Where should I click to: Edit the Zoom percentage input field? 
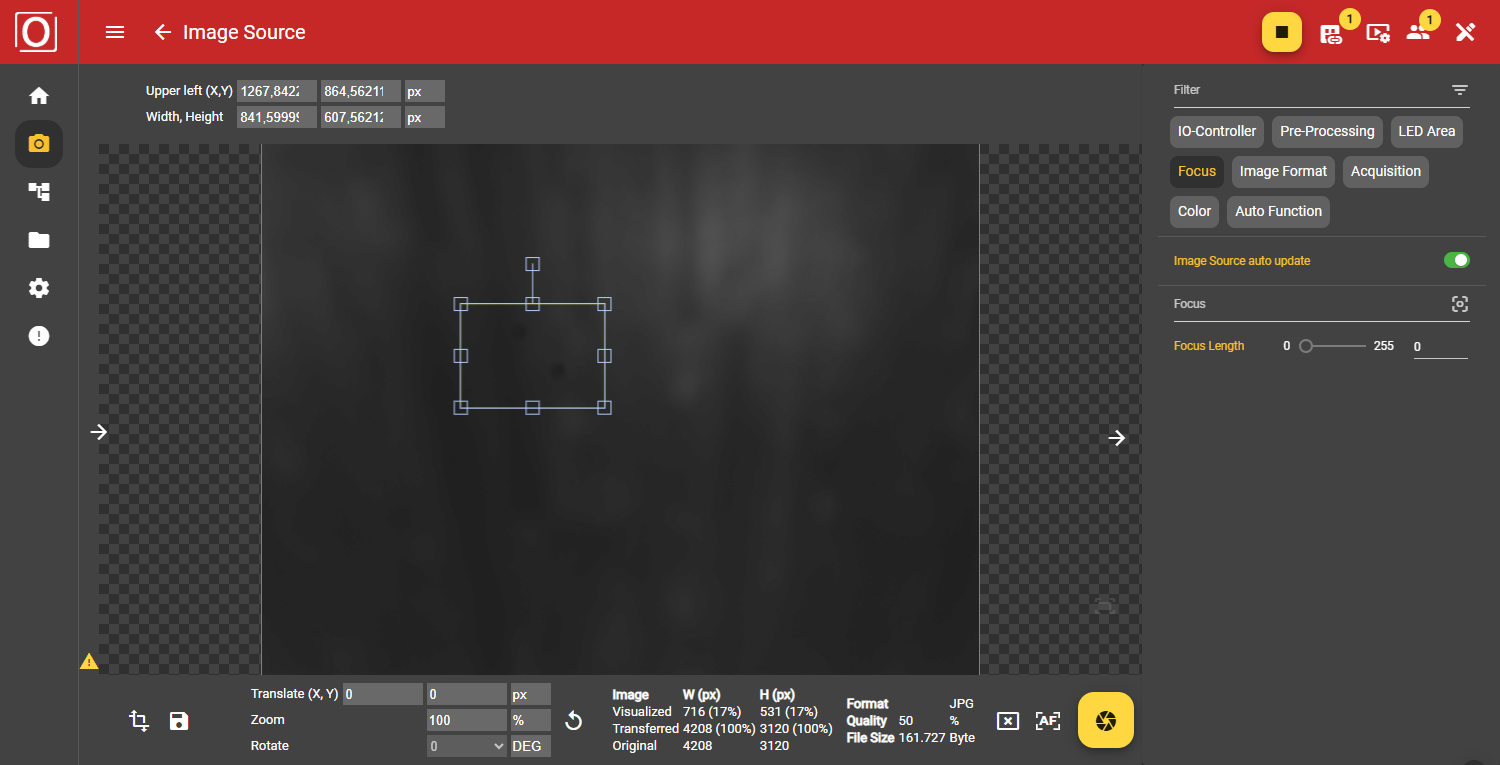pos(465,719)
